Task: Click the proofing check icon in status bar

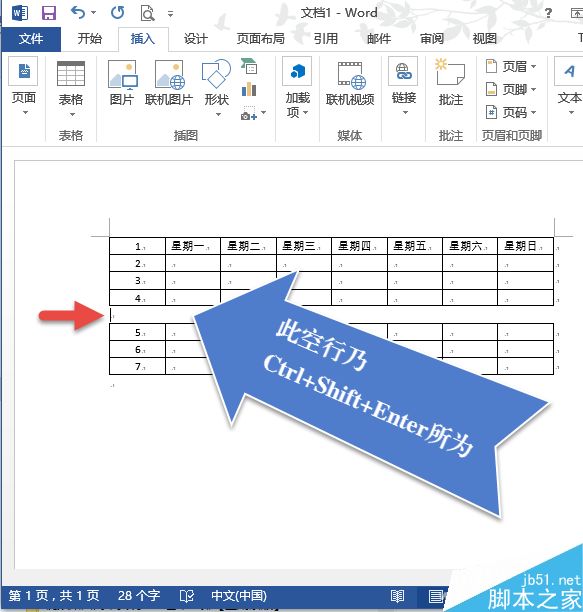Action: click(x=187, y=596)
